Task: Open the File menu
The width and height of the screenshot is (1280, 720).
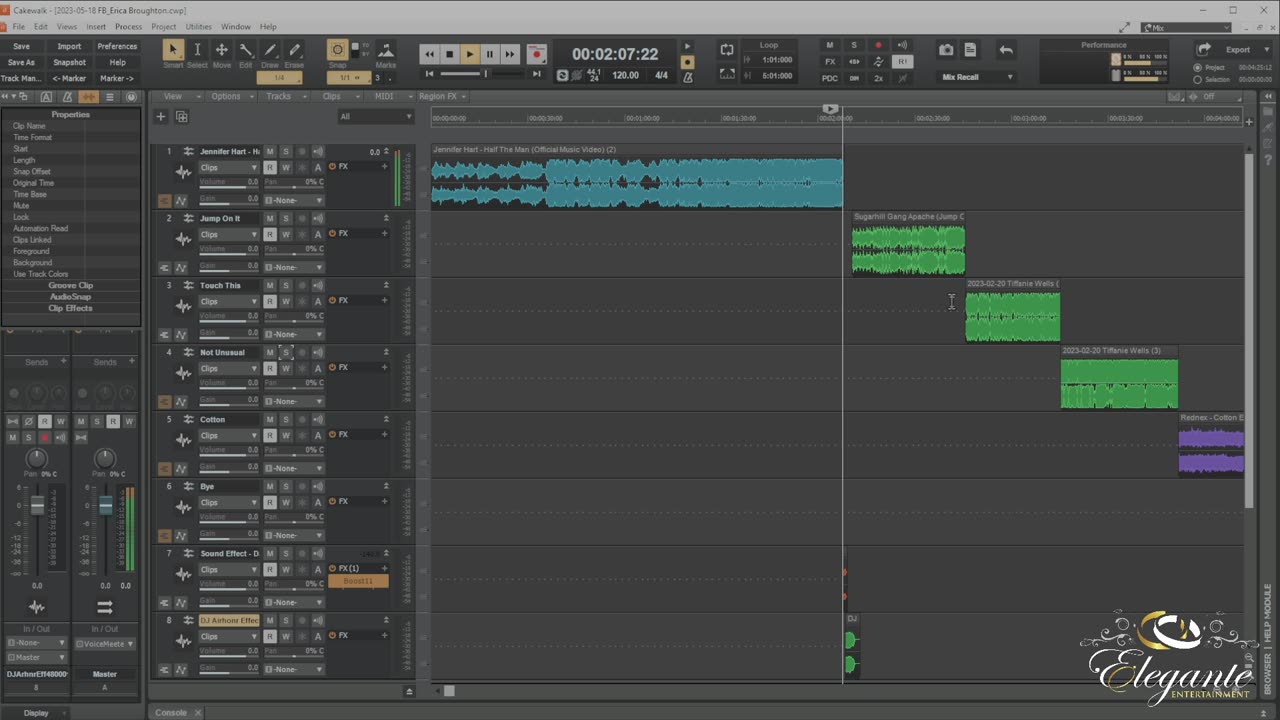Action: click(19, 27)
